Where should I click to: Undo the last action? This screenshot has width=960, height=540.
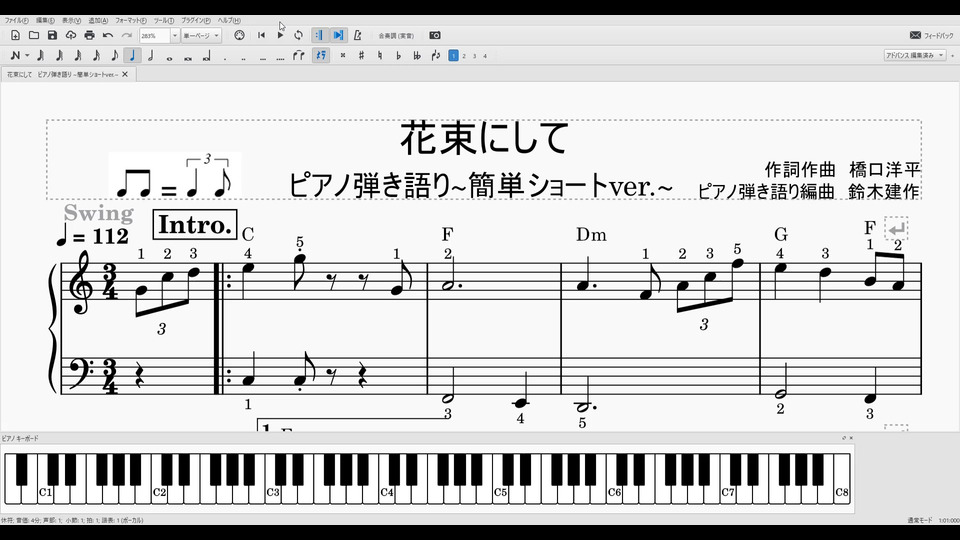click(x=108, y=36)
